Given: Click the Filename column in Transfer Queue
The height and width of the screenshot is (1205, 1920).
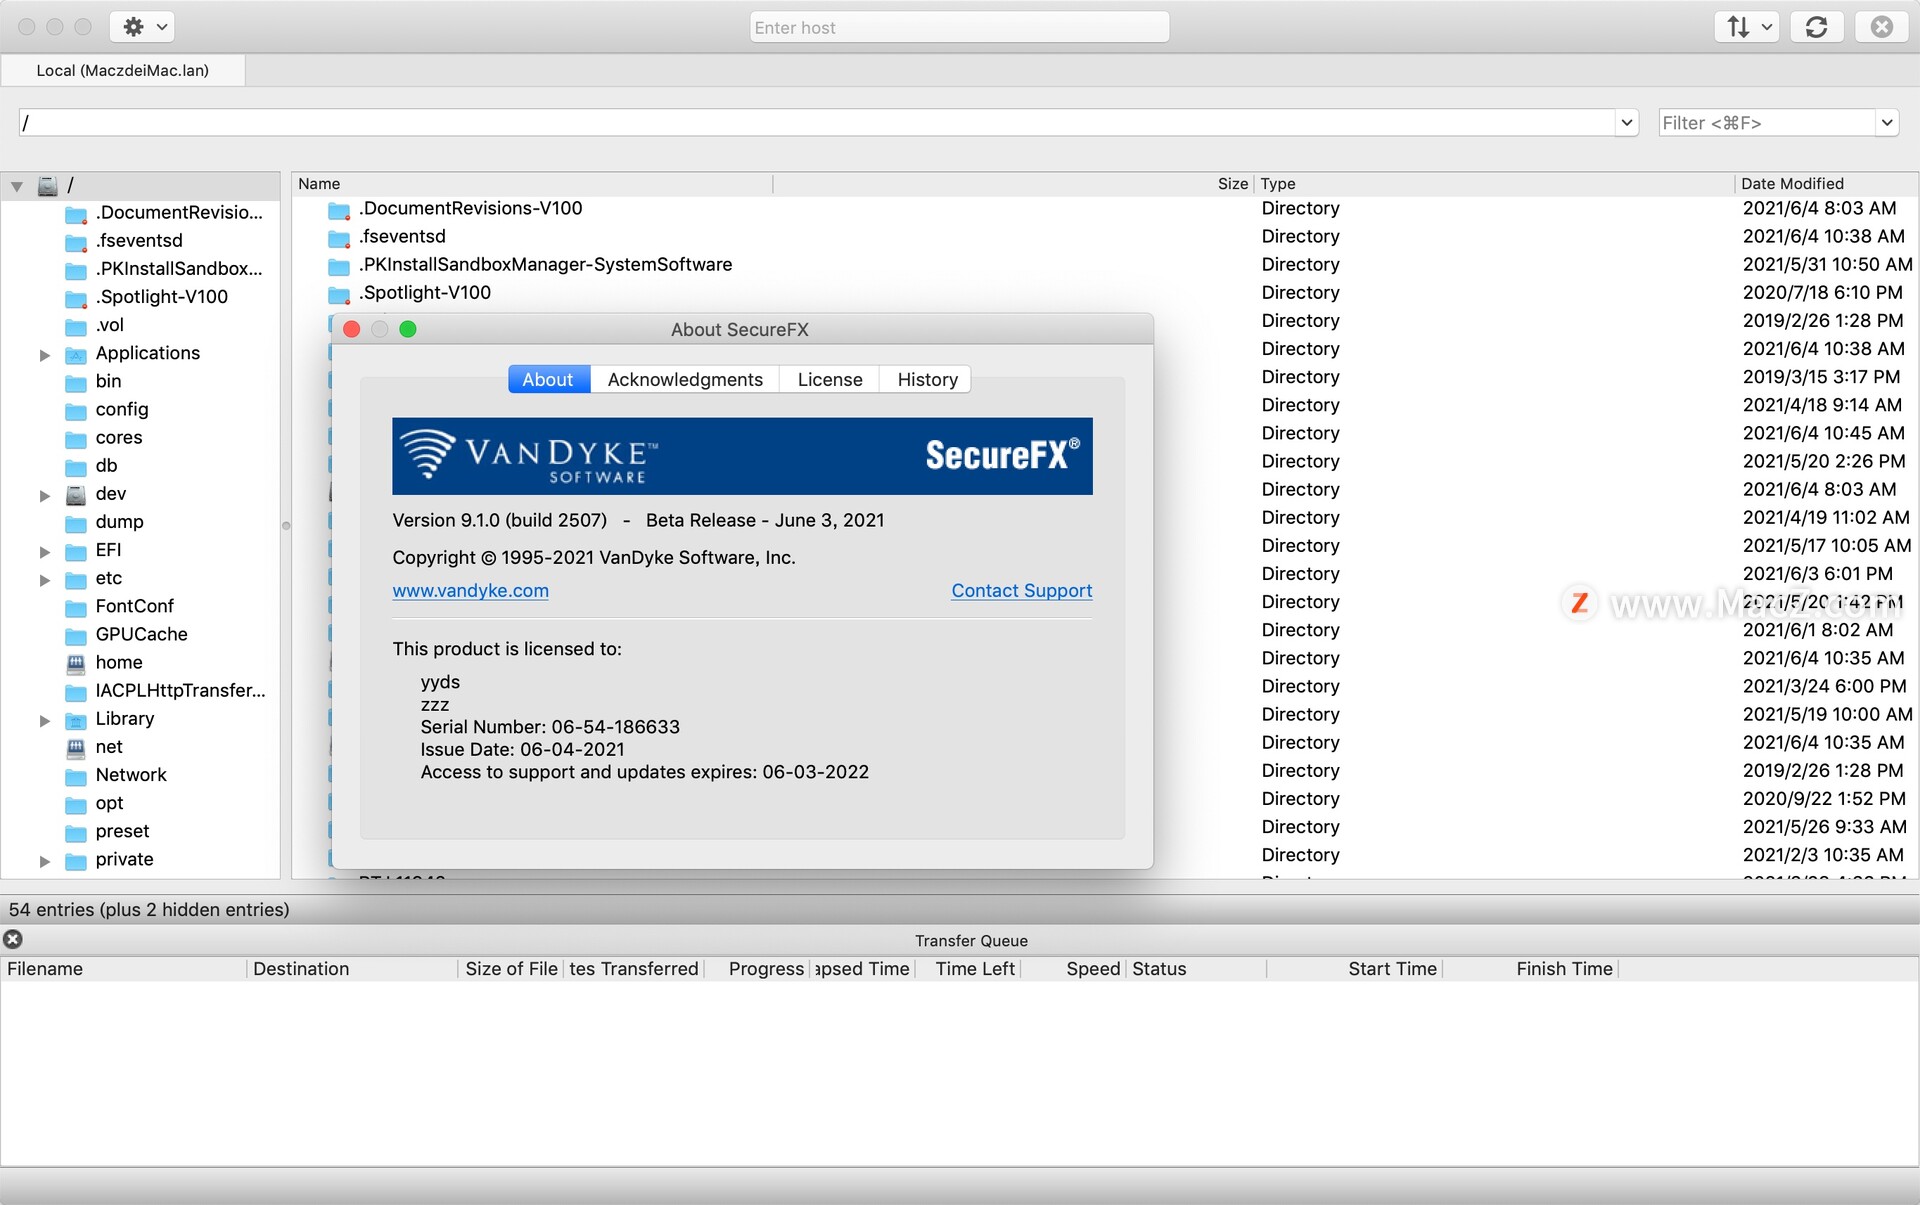Looking at the screenshot, I should (x=123, y=968).
